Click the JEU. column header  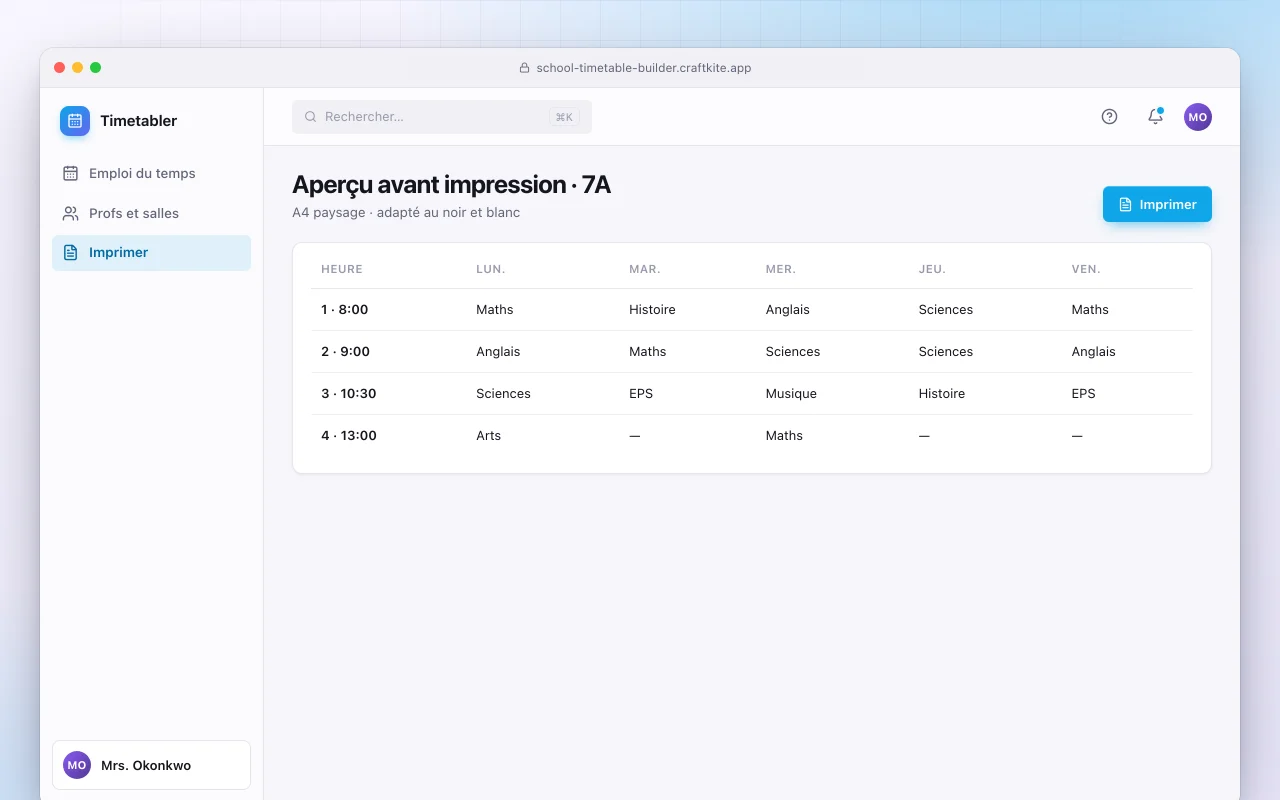pos(932,269)
